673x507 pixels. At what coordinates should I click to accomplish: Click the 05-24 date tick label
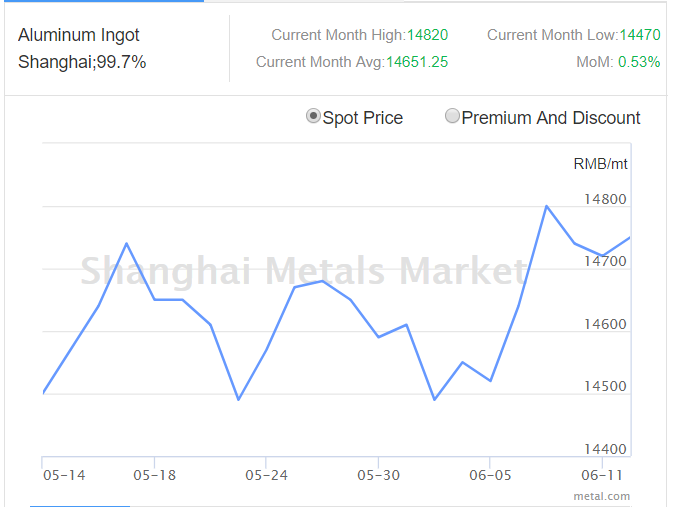(x=266, y=475)
